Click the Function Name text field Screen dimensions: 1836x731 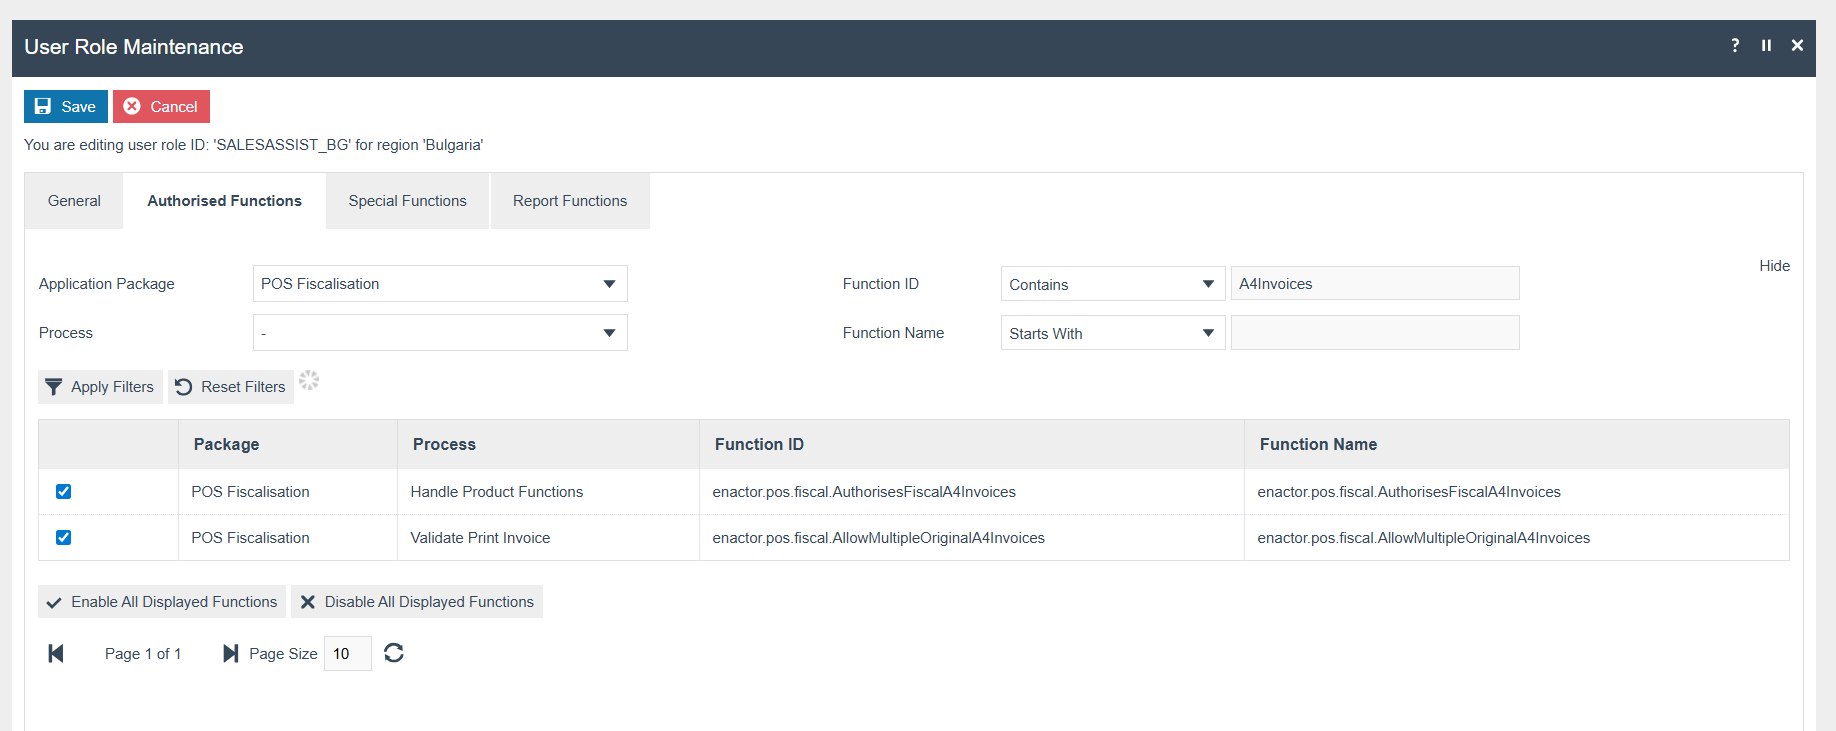click(x=1375, y=333)
